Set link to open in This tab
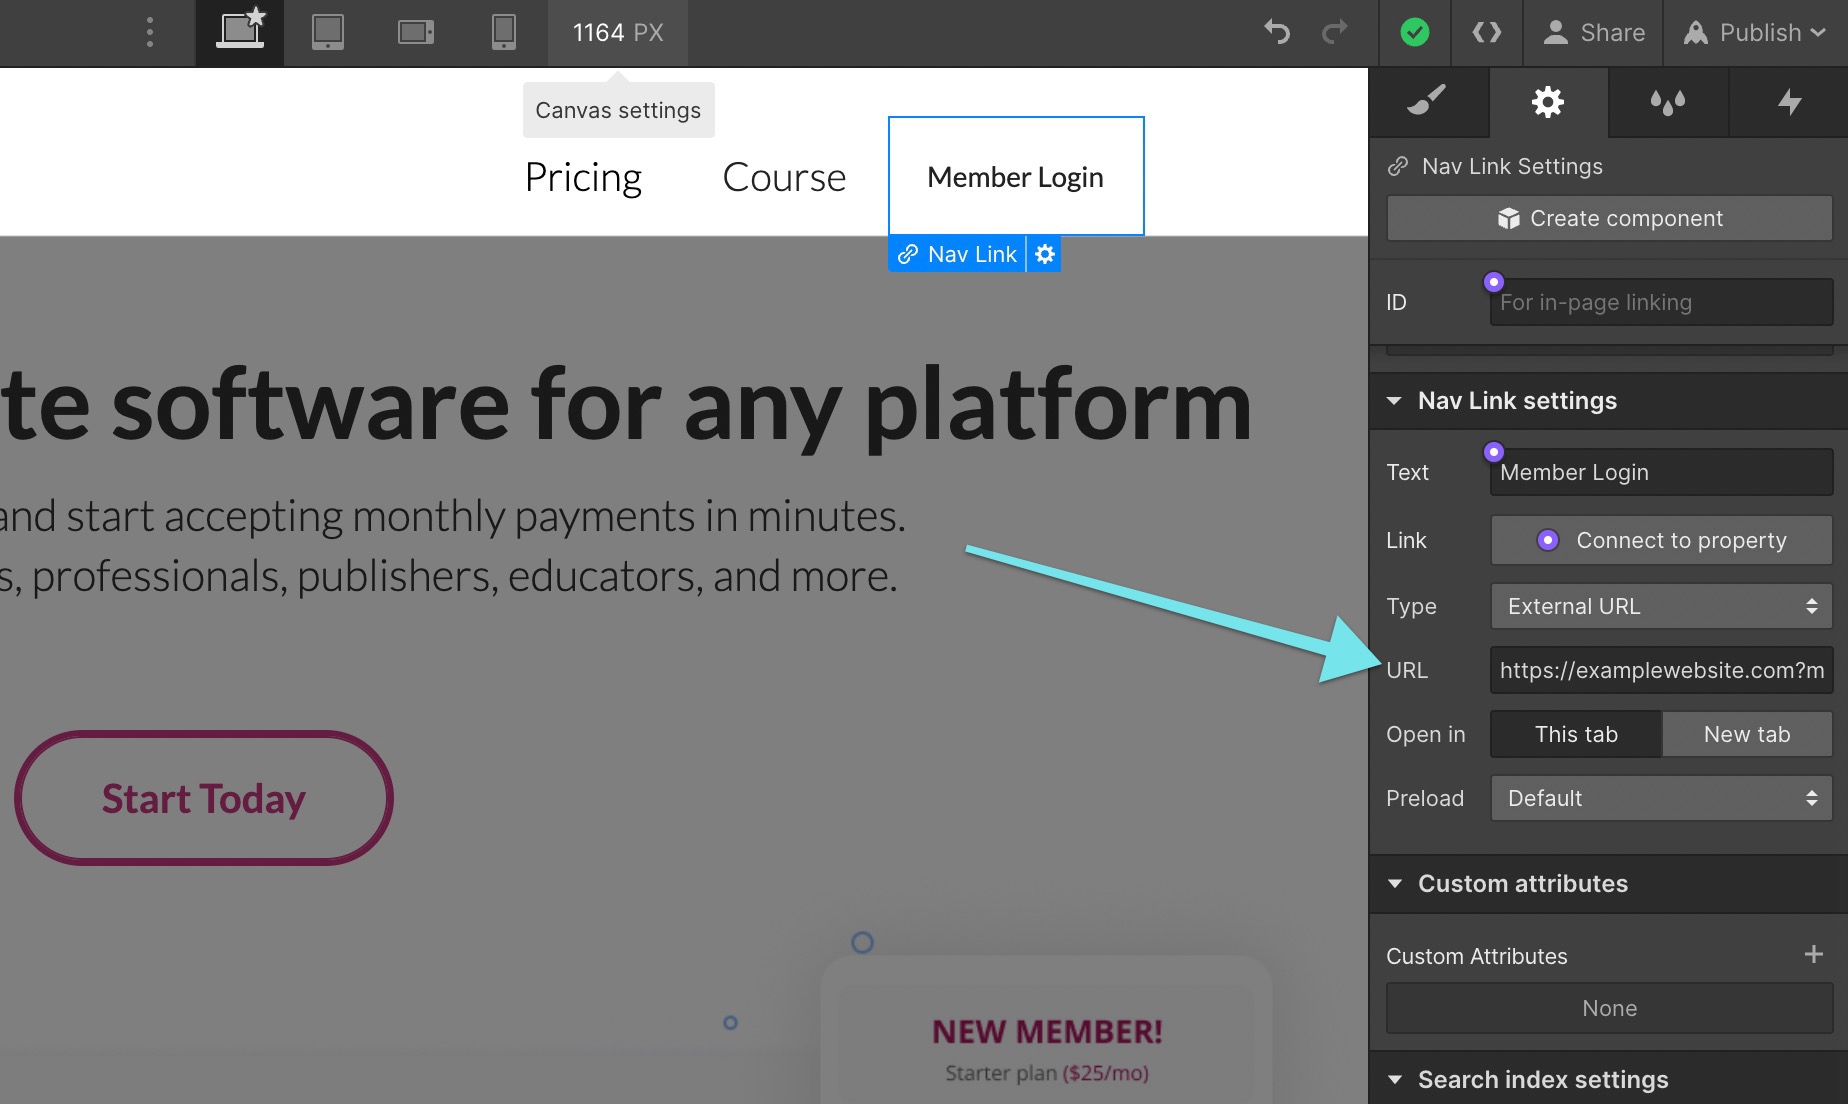1848x1104 pixels. tap(1576, 734)
